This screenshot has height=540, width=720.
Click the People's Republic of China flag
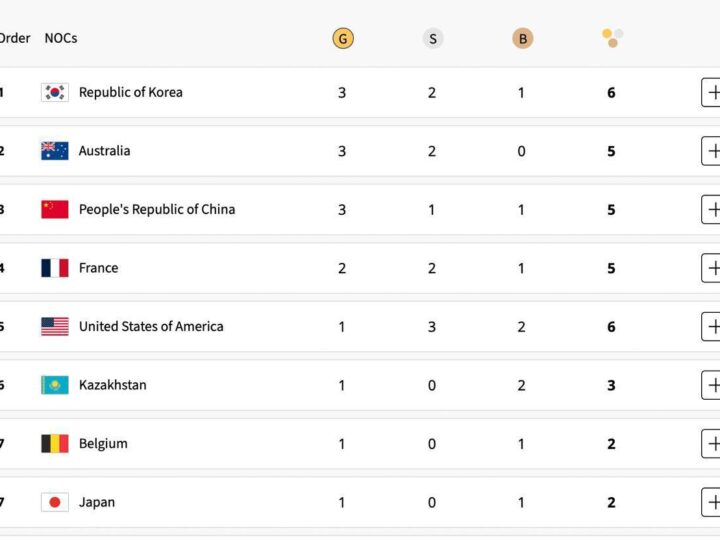click(x=55, y=210)
